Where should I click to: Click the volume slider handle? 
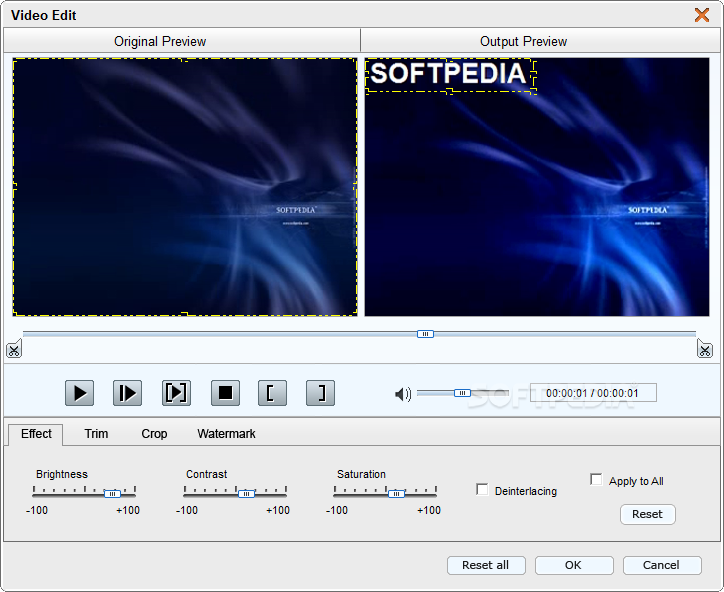pyautogui.click(x=462, y=393)
